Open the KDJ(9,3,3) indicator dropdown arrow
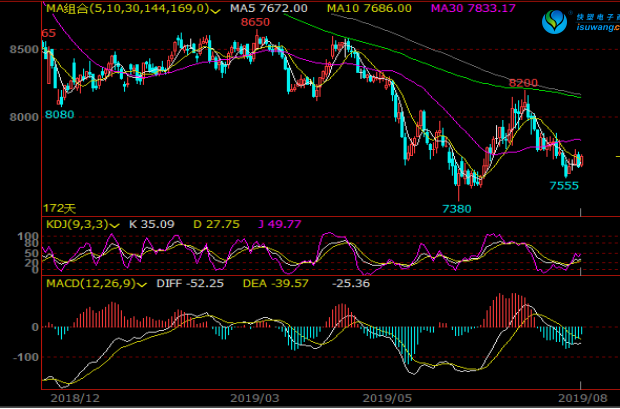620x409 pixels. tap(114, 226)
